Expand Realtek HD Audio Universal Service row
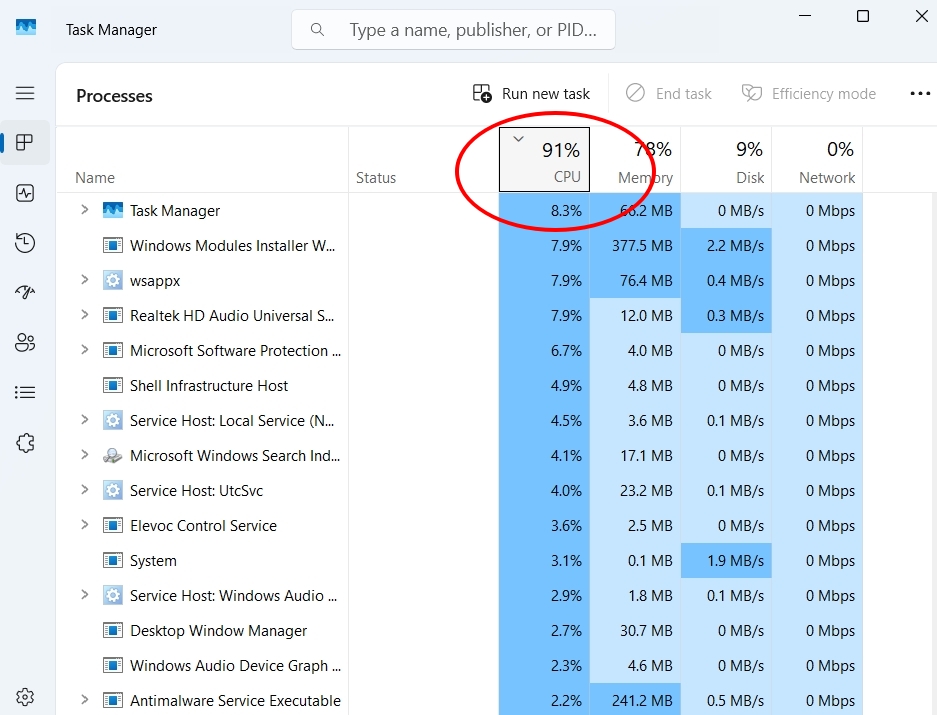This screenshot has height=715, width=937. click(85, 315)
